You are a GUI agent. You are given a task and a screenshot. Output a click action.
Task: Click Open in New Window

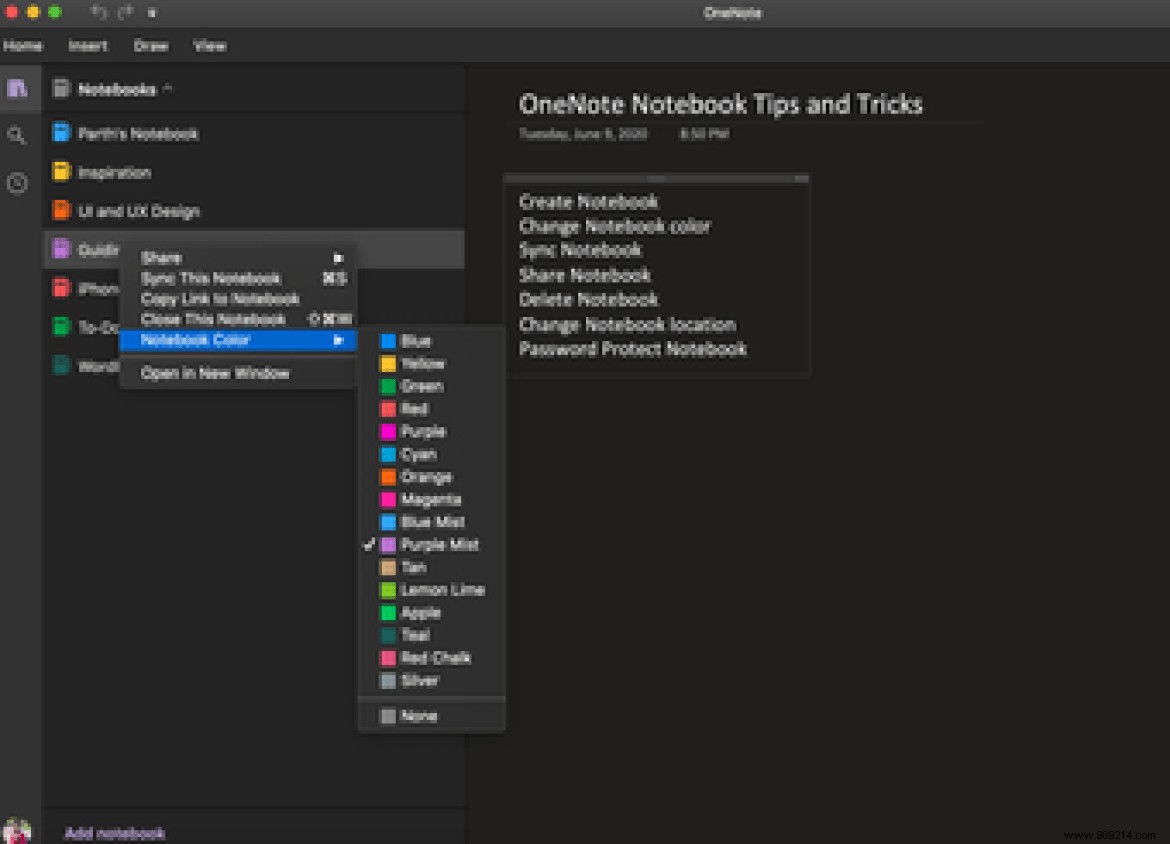coord(215,374)
